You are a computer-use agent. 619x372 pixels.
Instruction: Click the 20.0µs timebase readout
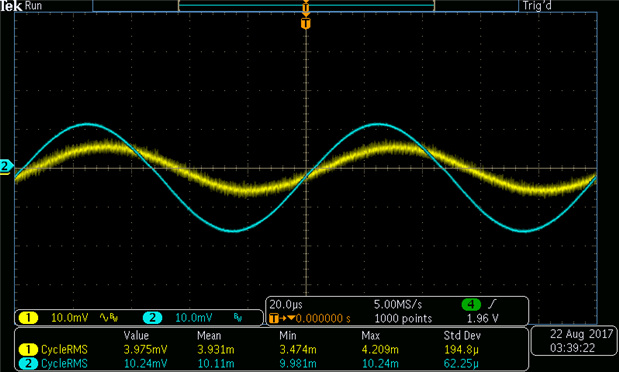point(286,304)
